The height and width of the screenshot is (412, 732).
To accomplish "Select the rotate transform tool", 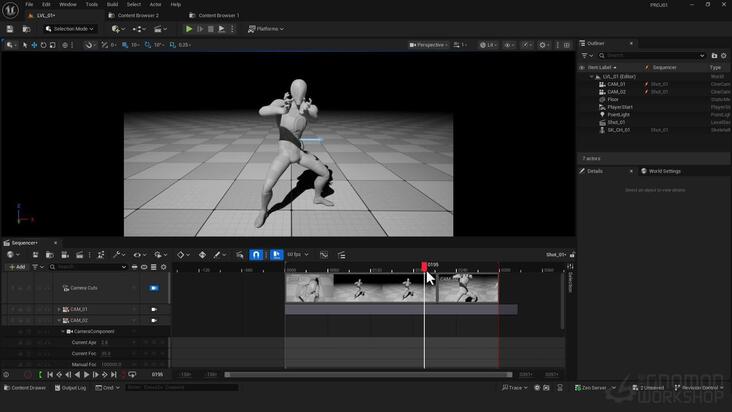I will (43, 45).
